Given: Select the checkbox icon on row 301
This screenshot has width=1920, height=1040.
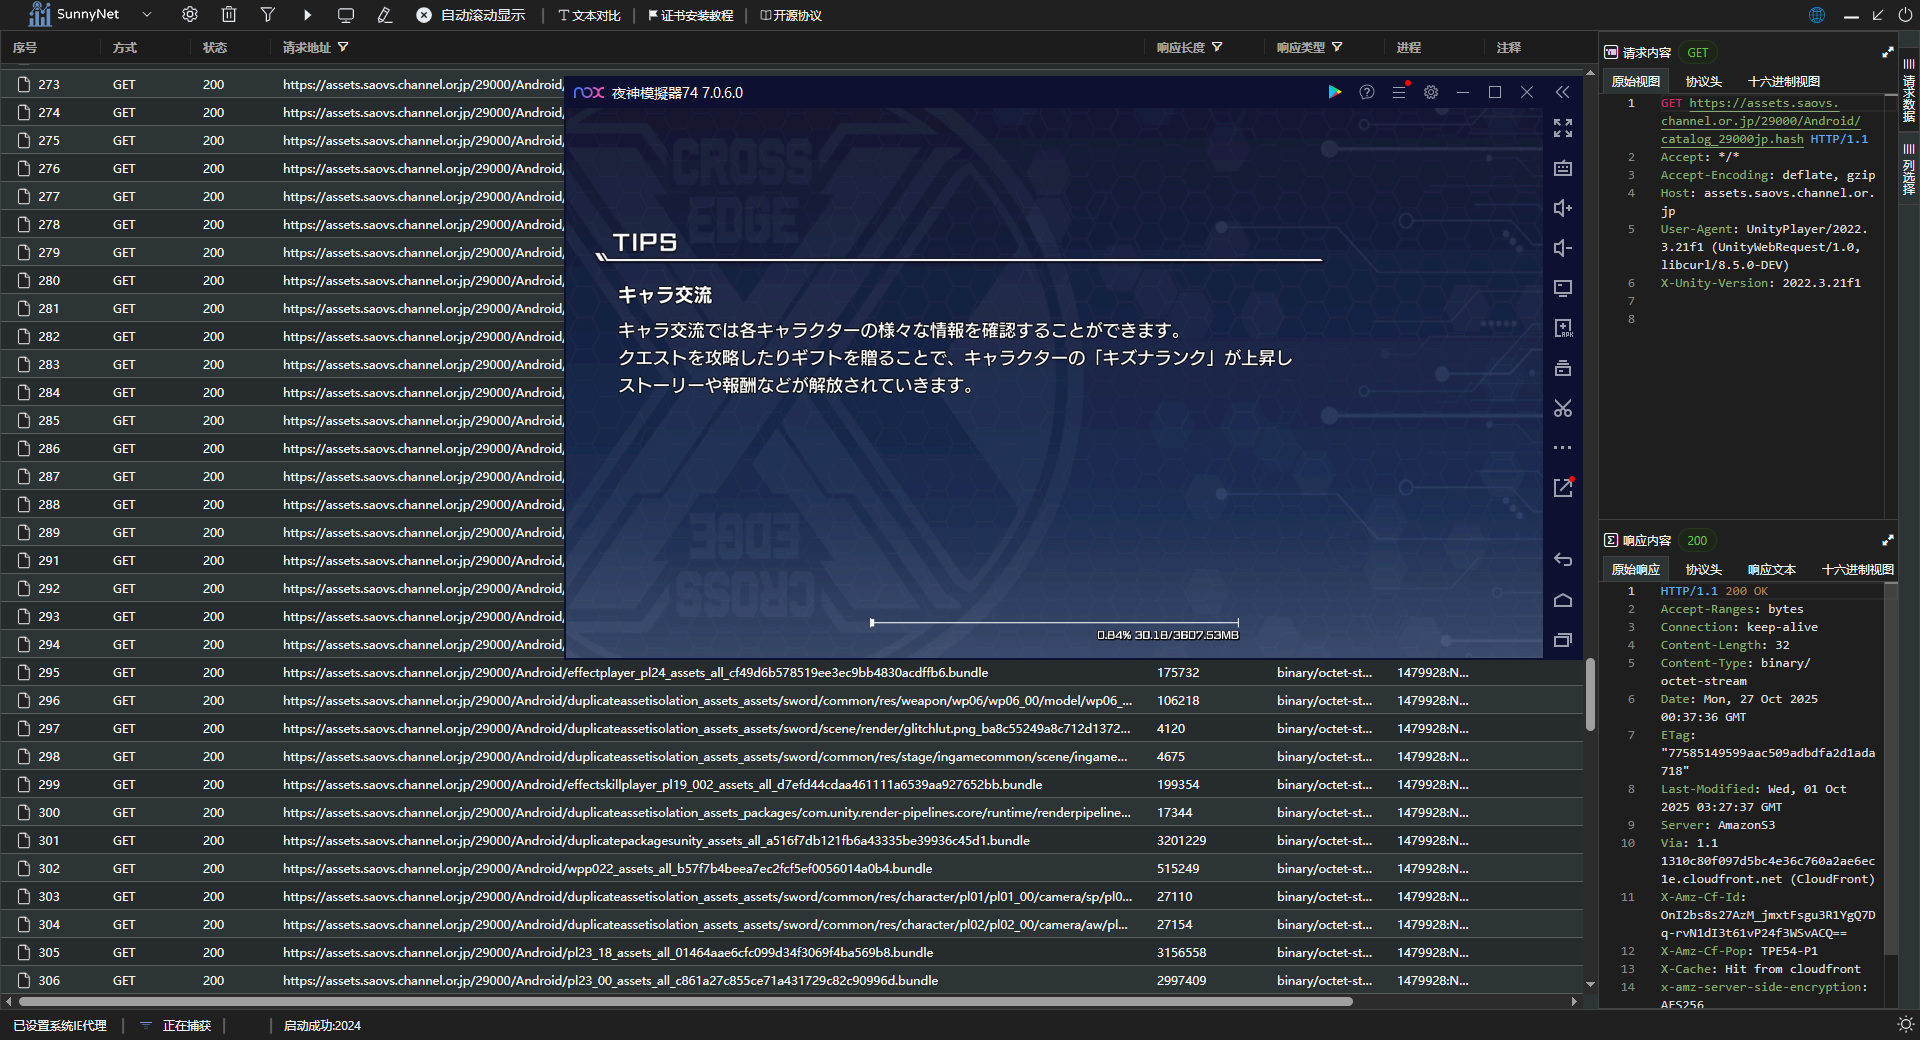Looking at the screenshot, I should tap(23, 841).
